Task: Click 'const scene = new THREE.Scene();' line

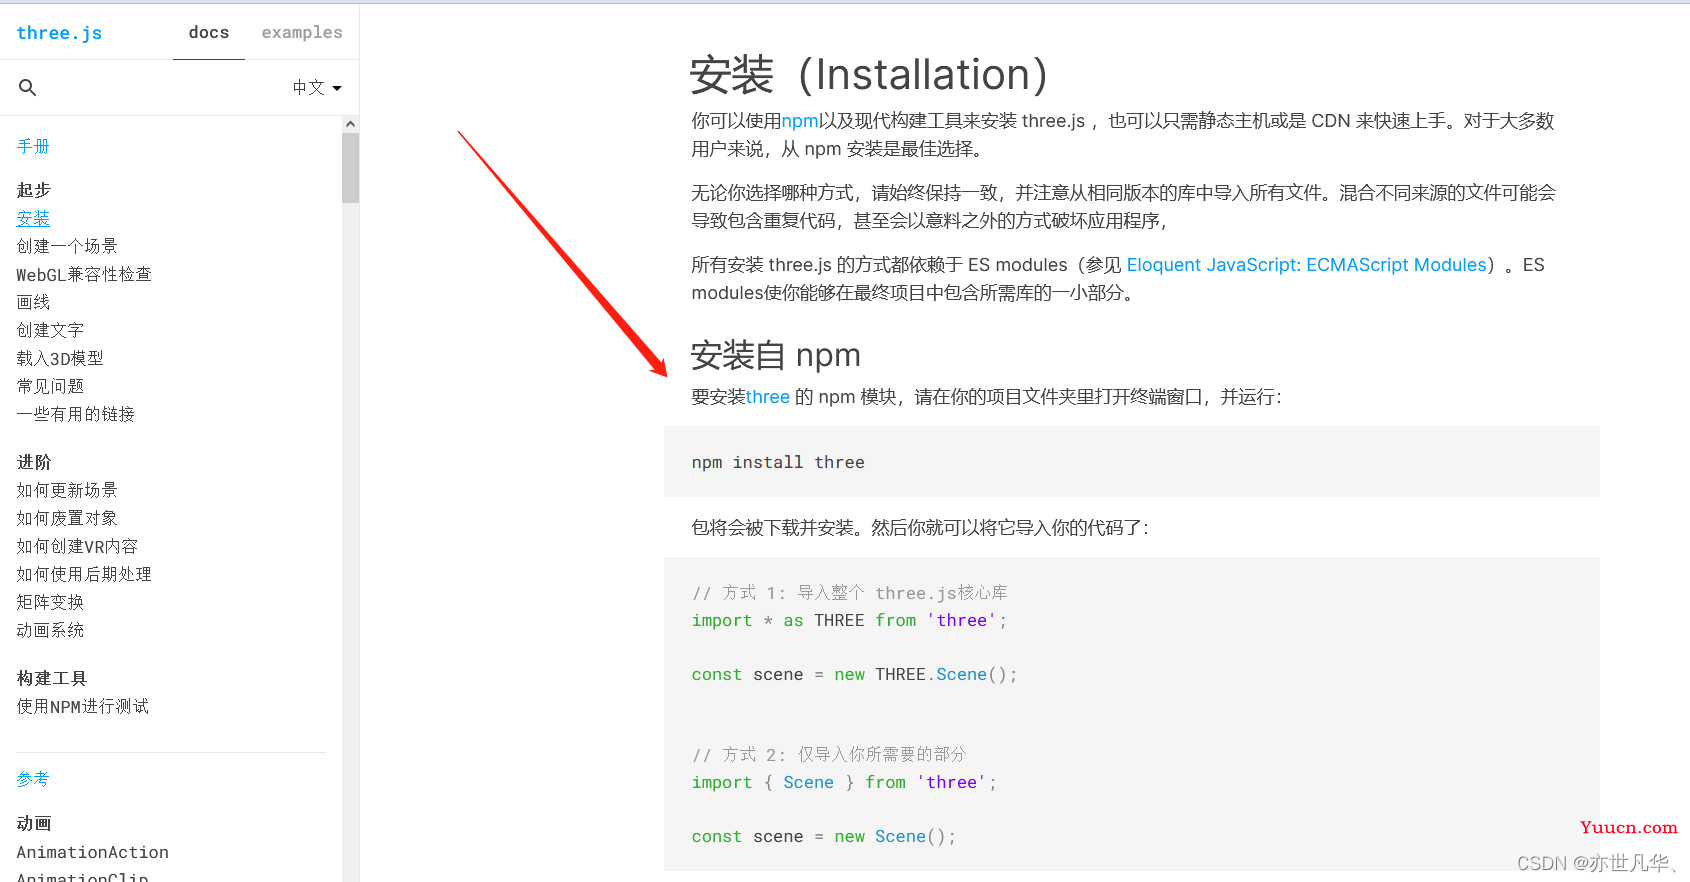Action: (854, 674)
